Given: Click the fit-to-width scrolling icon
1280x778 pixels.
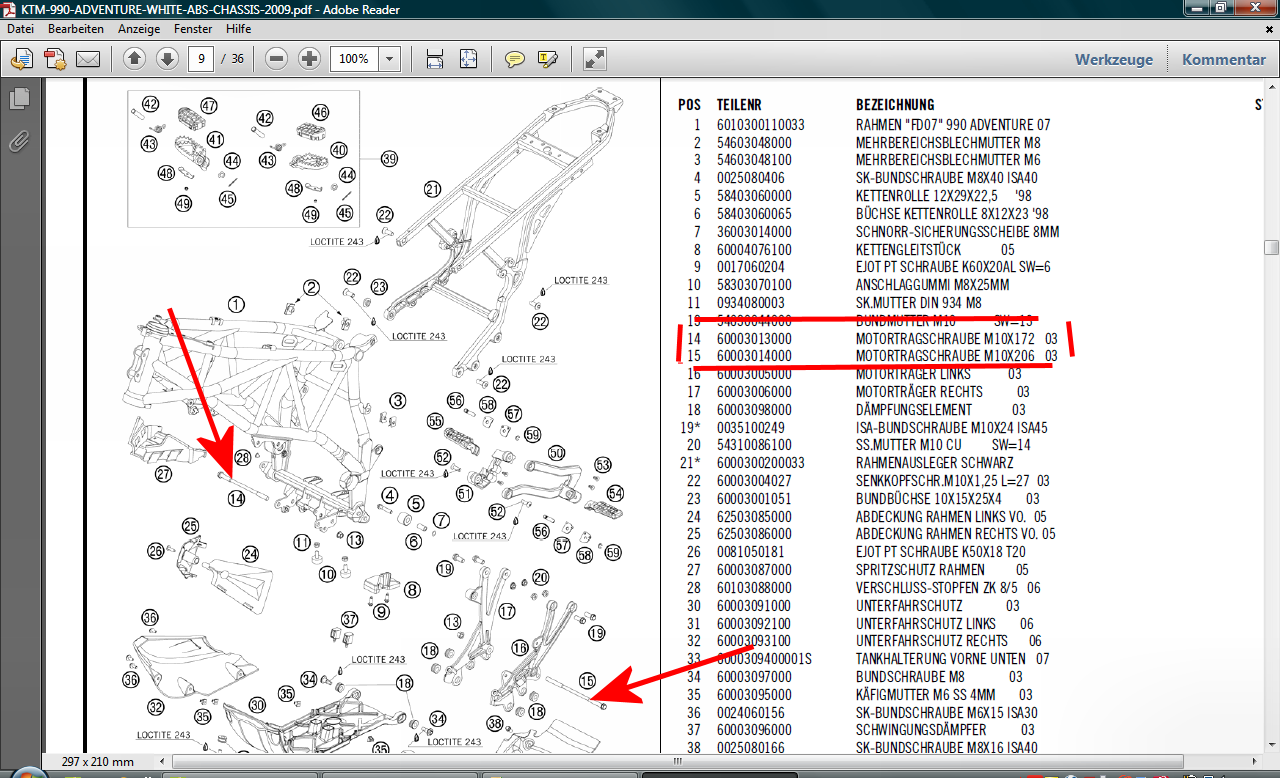Looking at the screenshot, I should [435, 59].
